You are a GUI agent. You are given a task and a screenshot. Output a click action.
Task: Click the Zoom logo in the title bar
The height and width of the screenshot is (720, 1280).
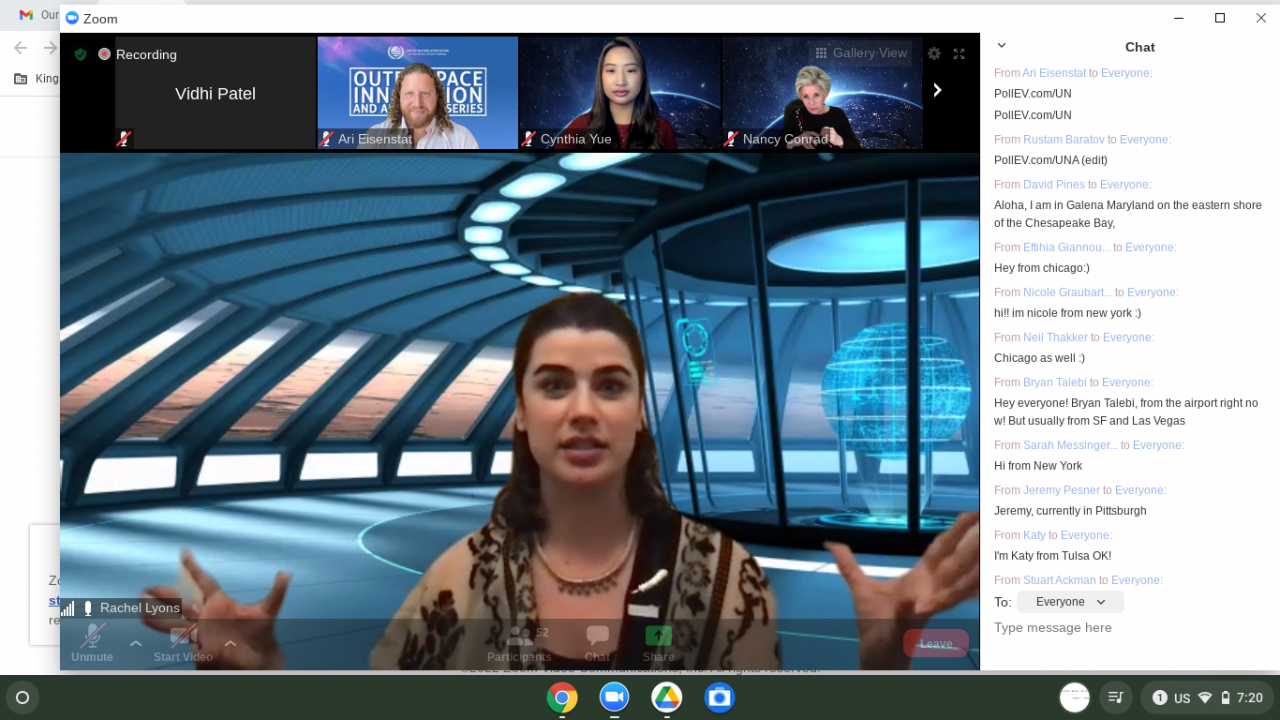(72, 18)
